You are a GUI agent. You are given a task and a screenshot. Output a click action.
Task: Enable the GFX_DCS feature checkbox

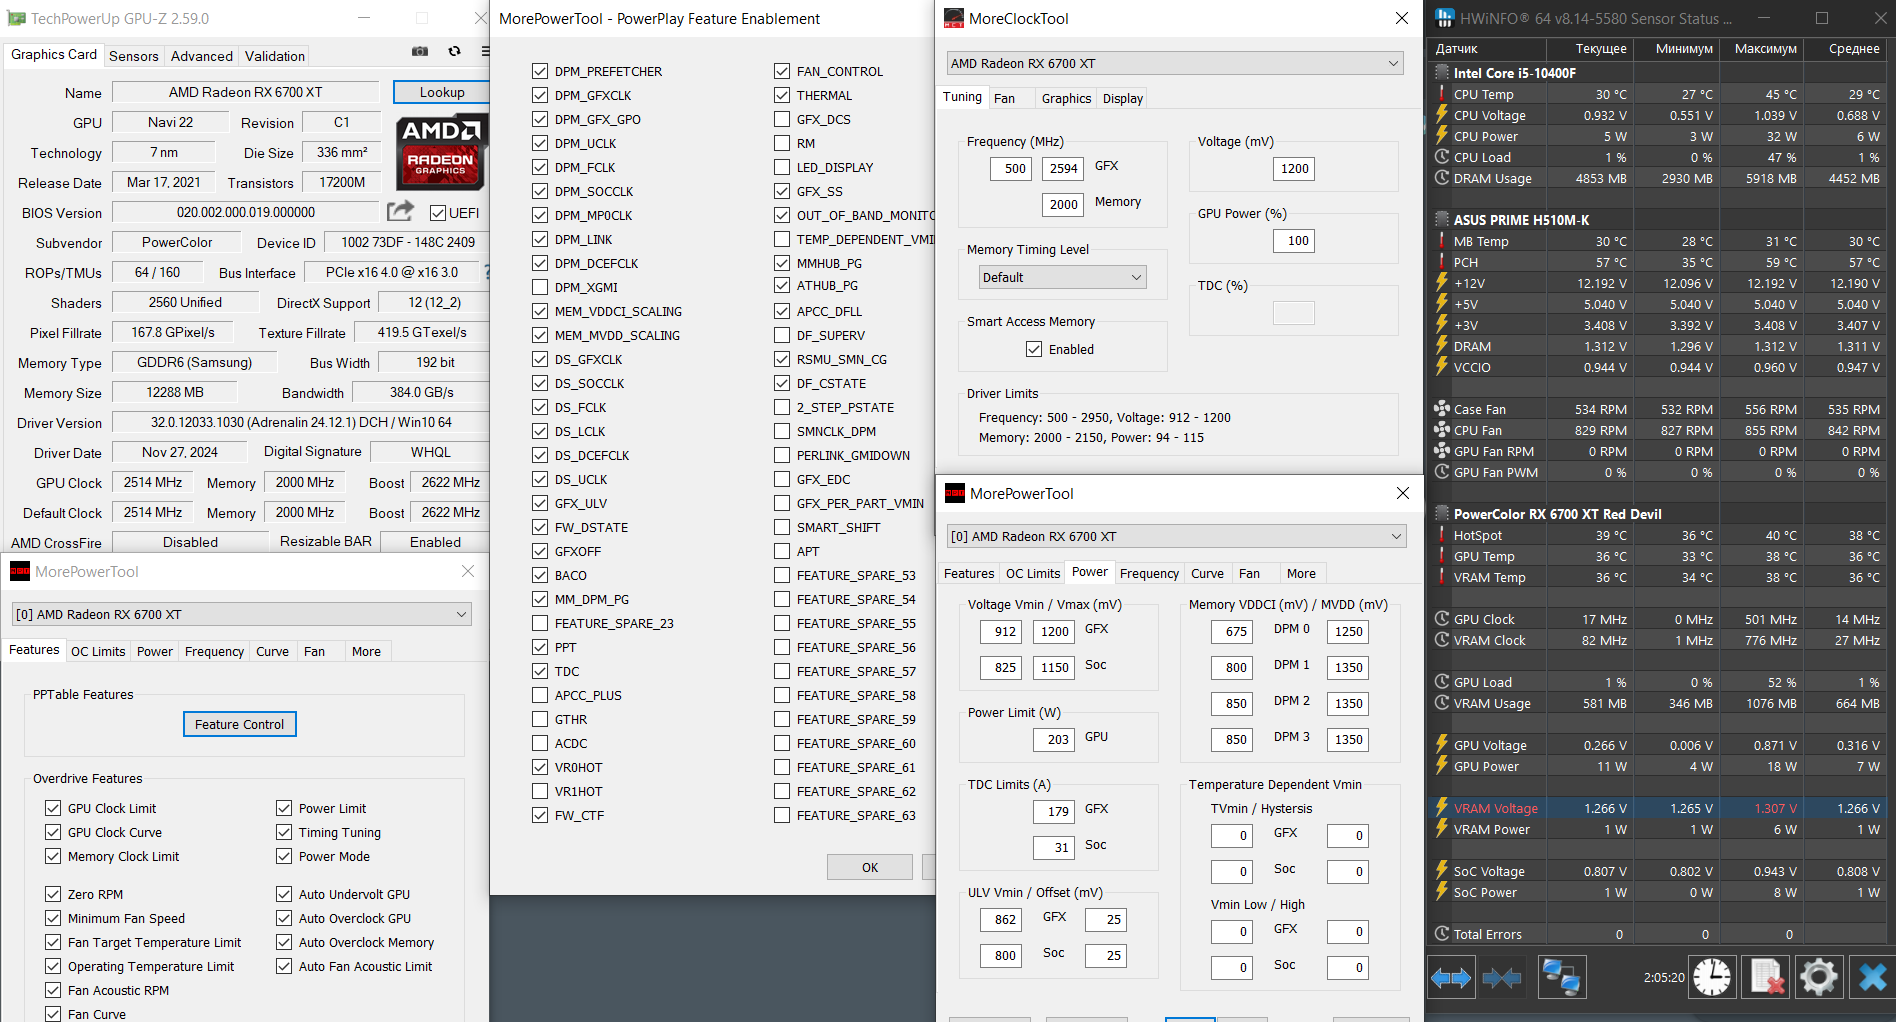pyautogui.click(x=782, y=119)
